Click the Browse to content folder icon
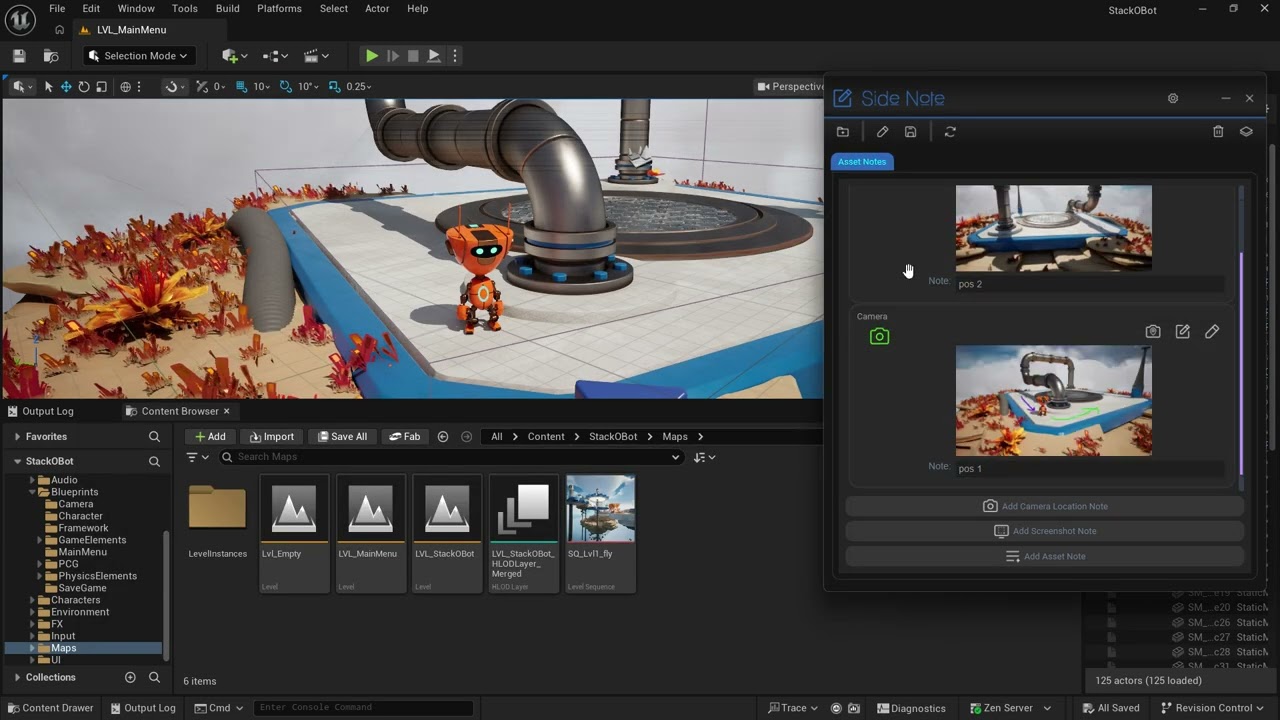This screenshot has height=720, width=1280. [51, 56]
